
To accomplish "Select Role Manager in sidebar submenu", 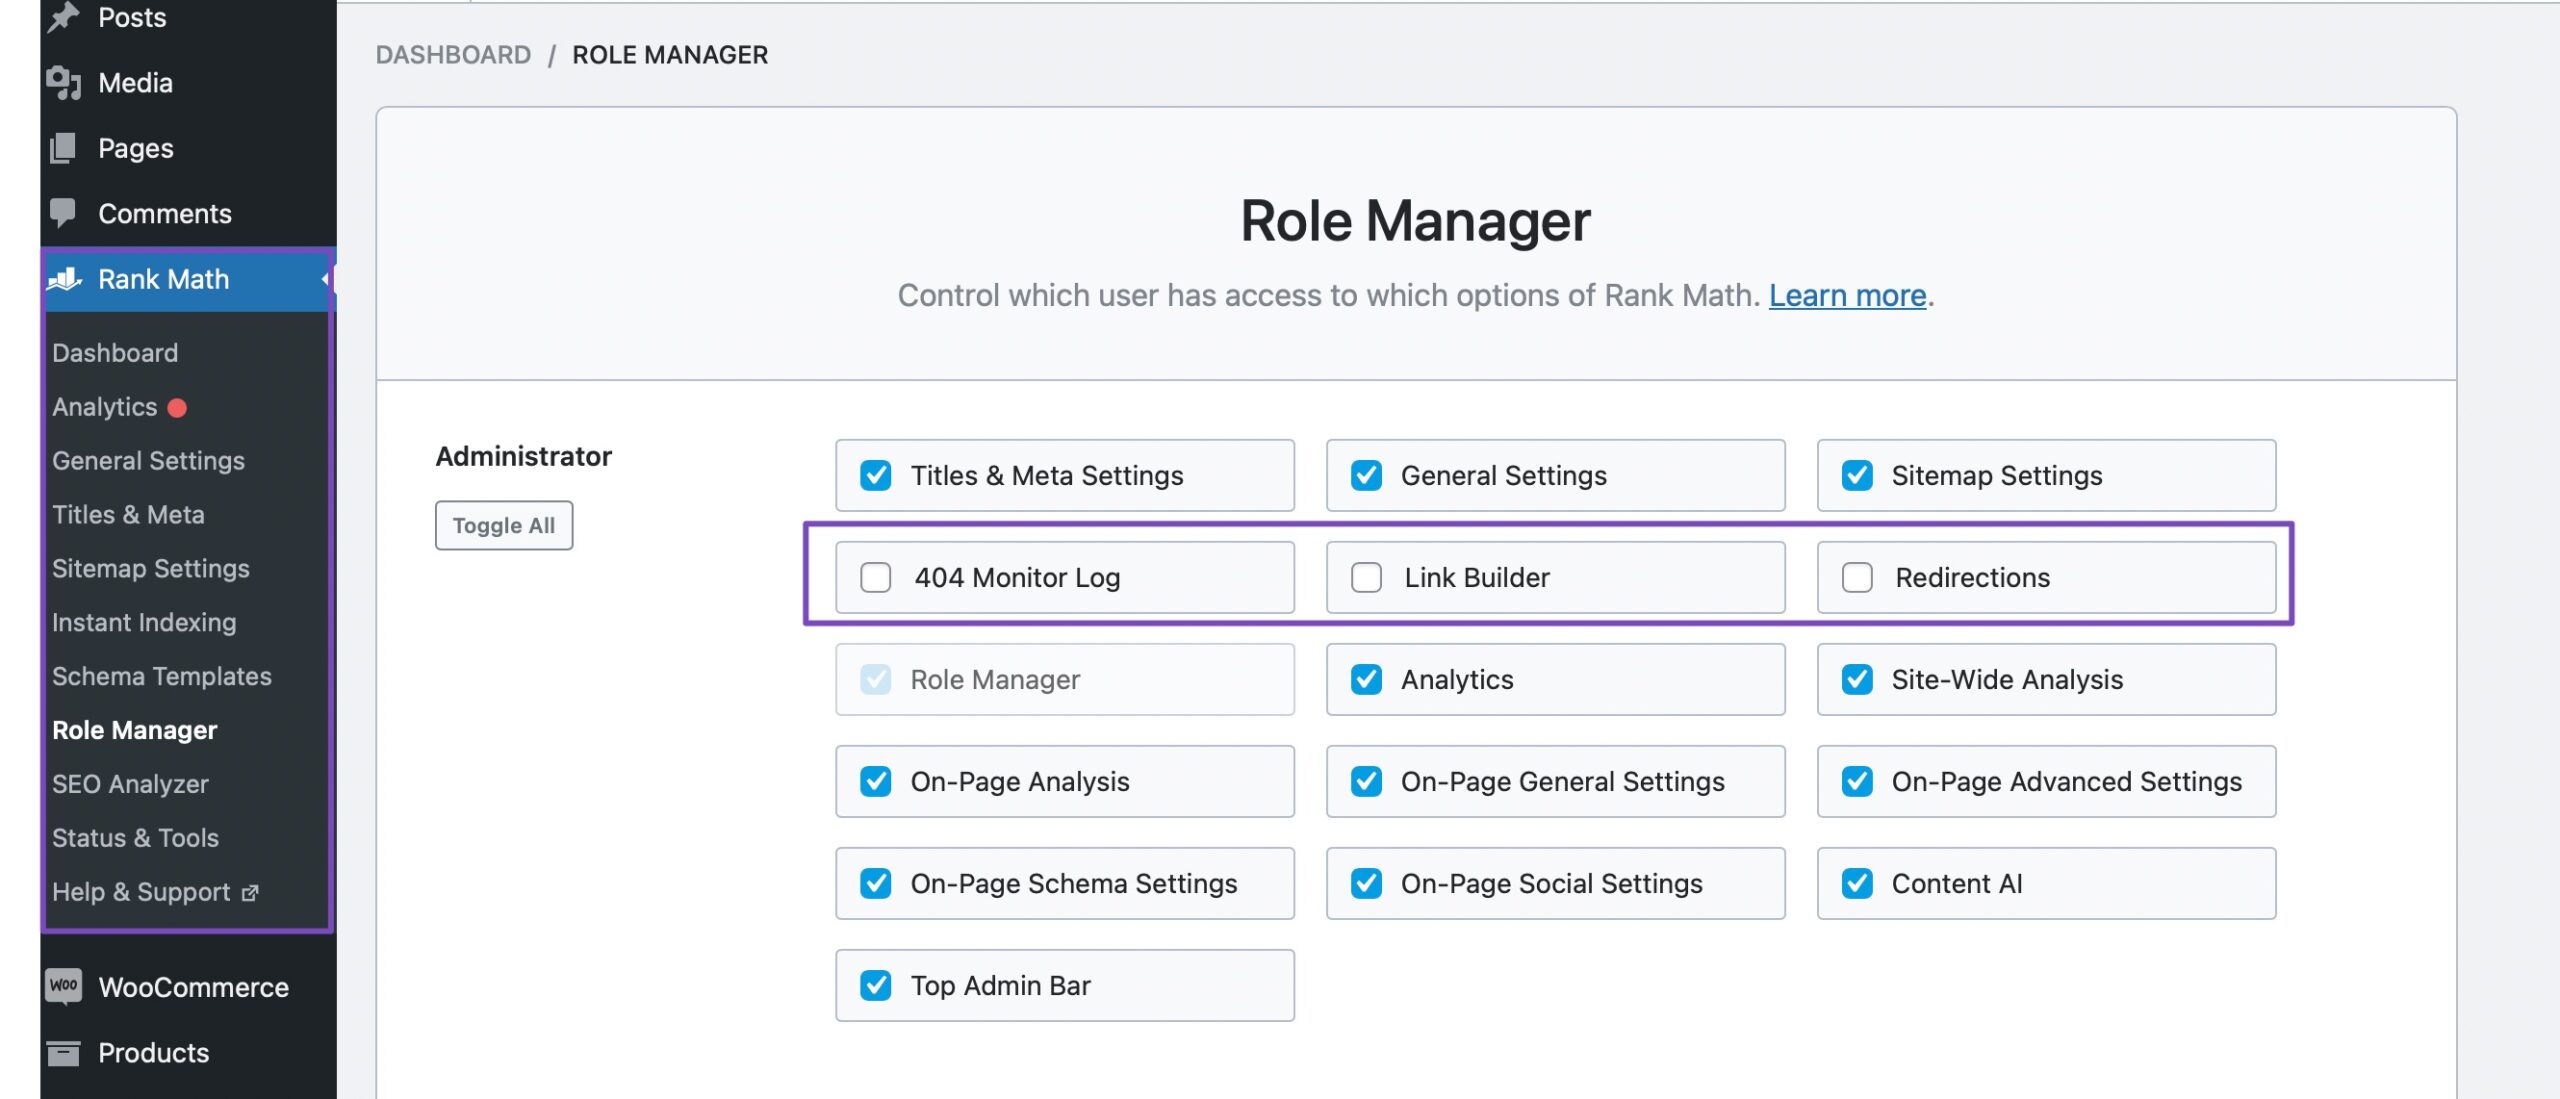I will click(x=135, y=731).
